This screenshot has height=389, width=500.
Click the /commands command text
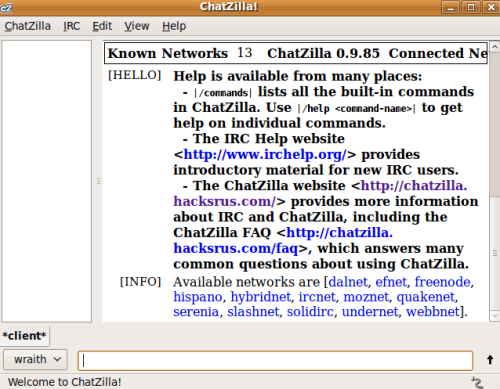coord(223,93)
